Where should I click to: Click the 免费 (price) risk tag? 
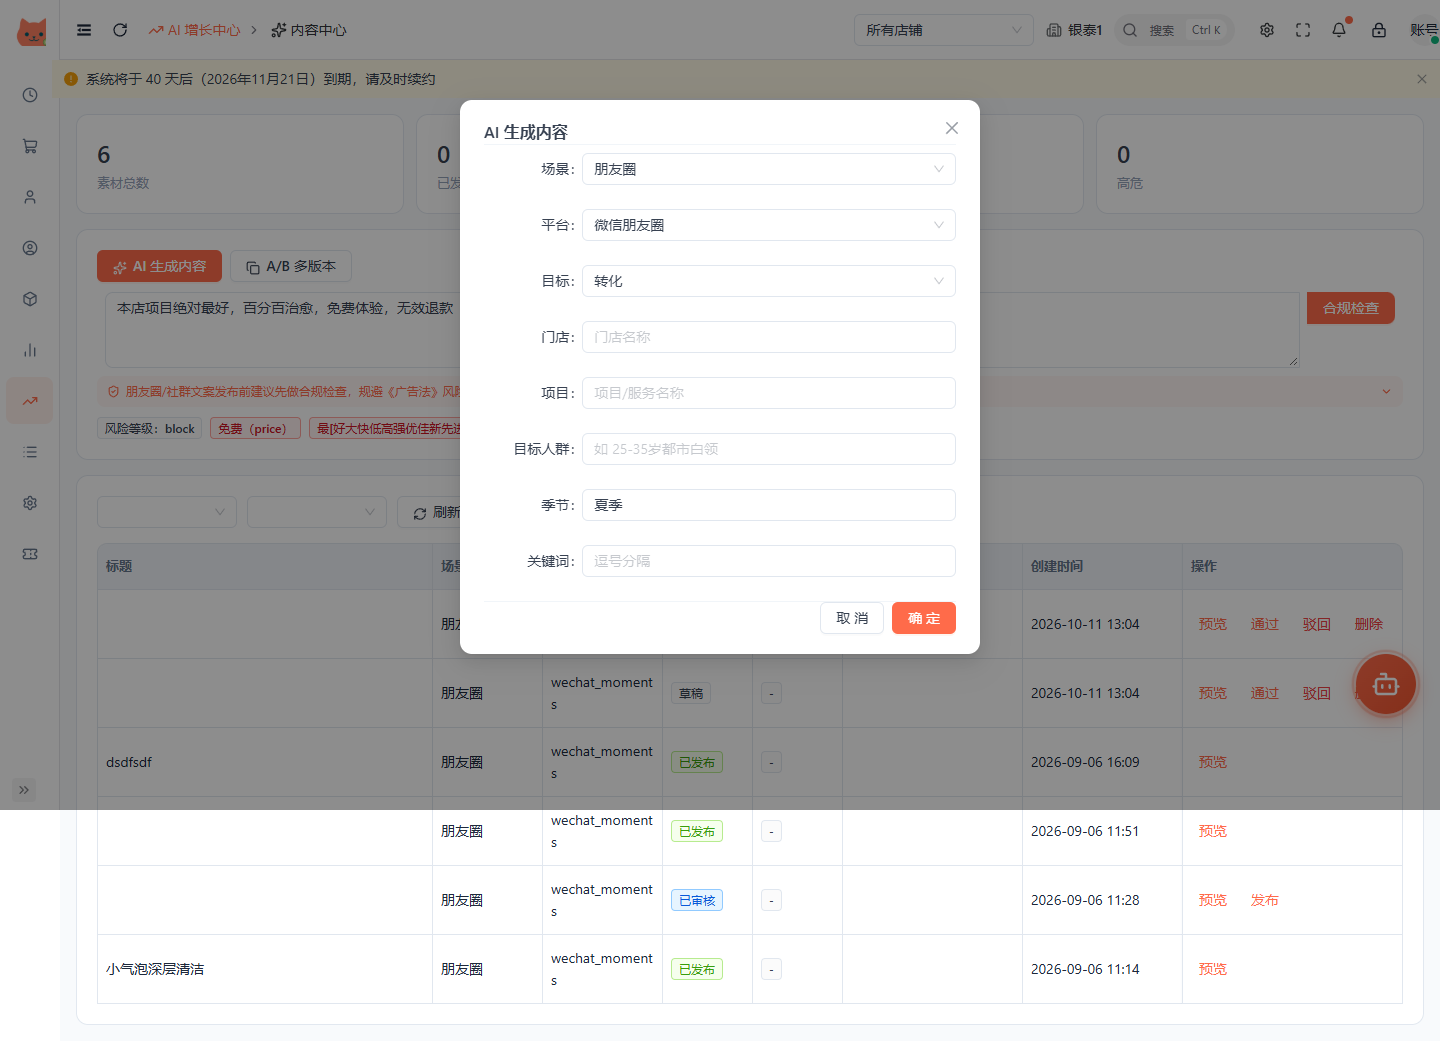tap(255, 428)
